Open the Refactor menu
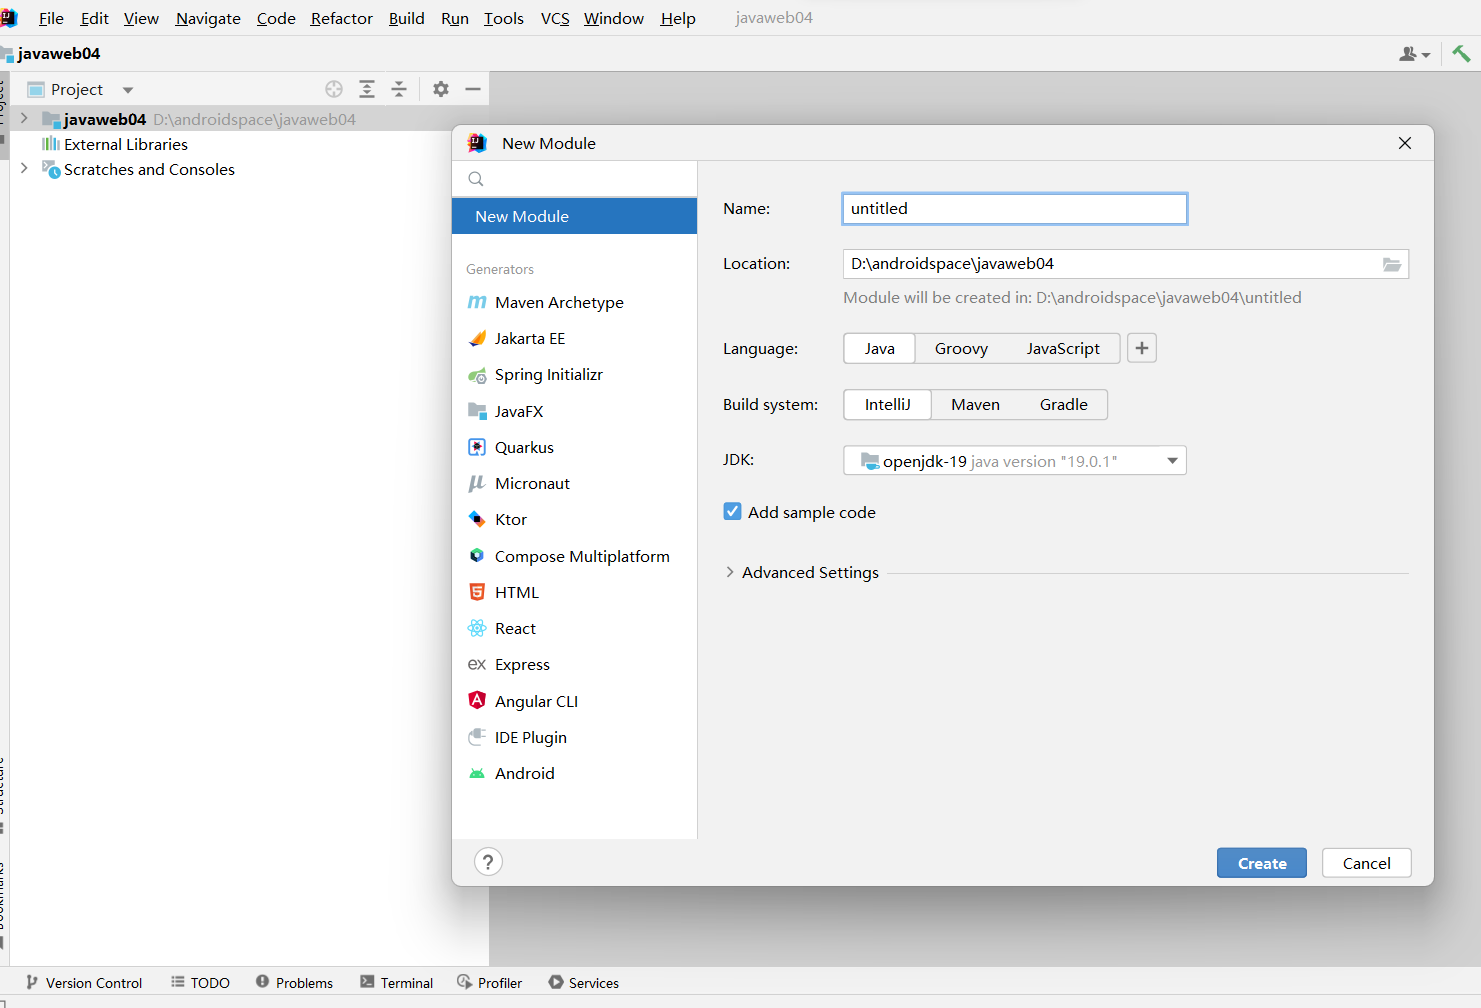This screenshot has width=1481, height=1008. 341,18
